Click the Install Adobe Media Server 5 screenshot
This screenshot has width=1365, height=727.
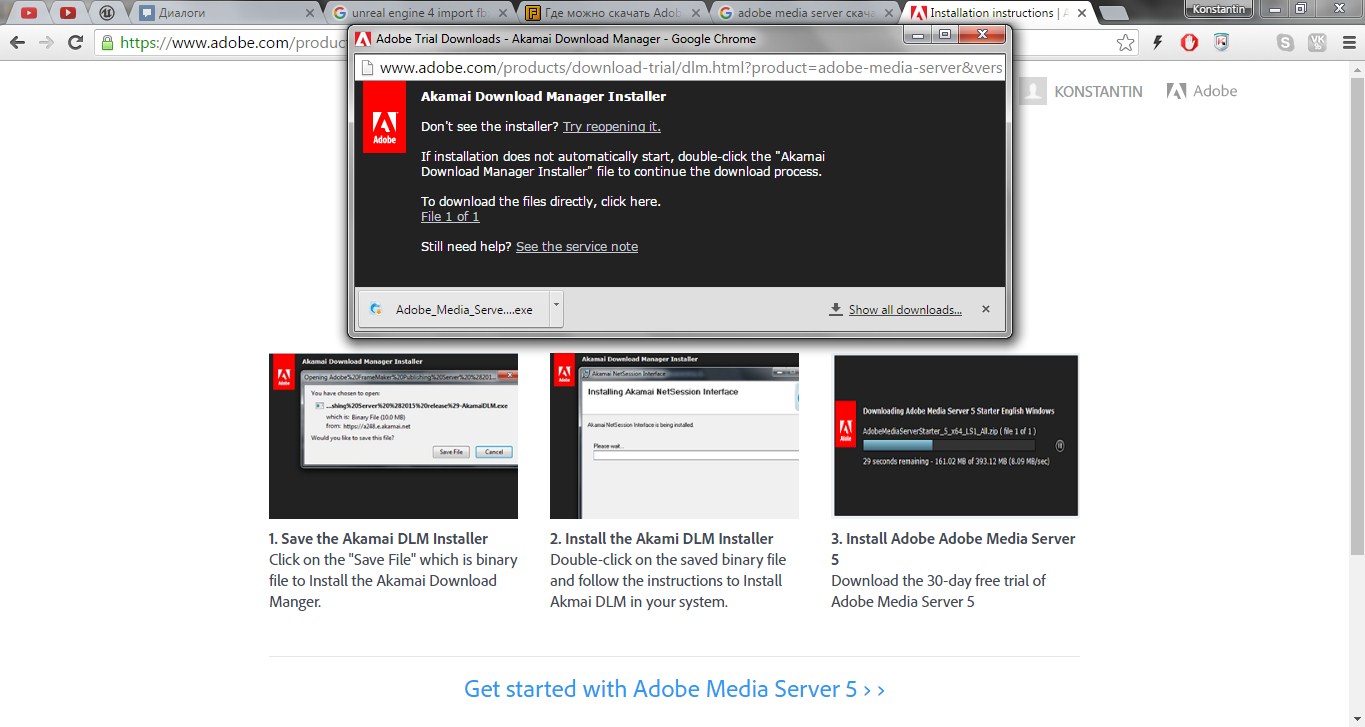[x=955, y=436]
